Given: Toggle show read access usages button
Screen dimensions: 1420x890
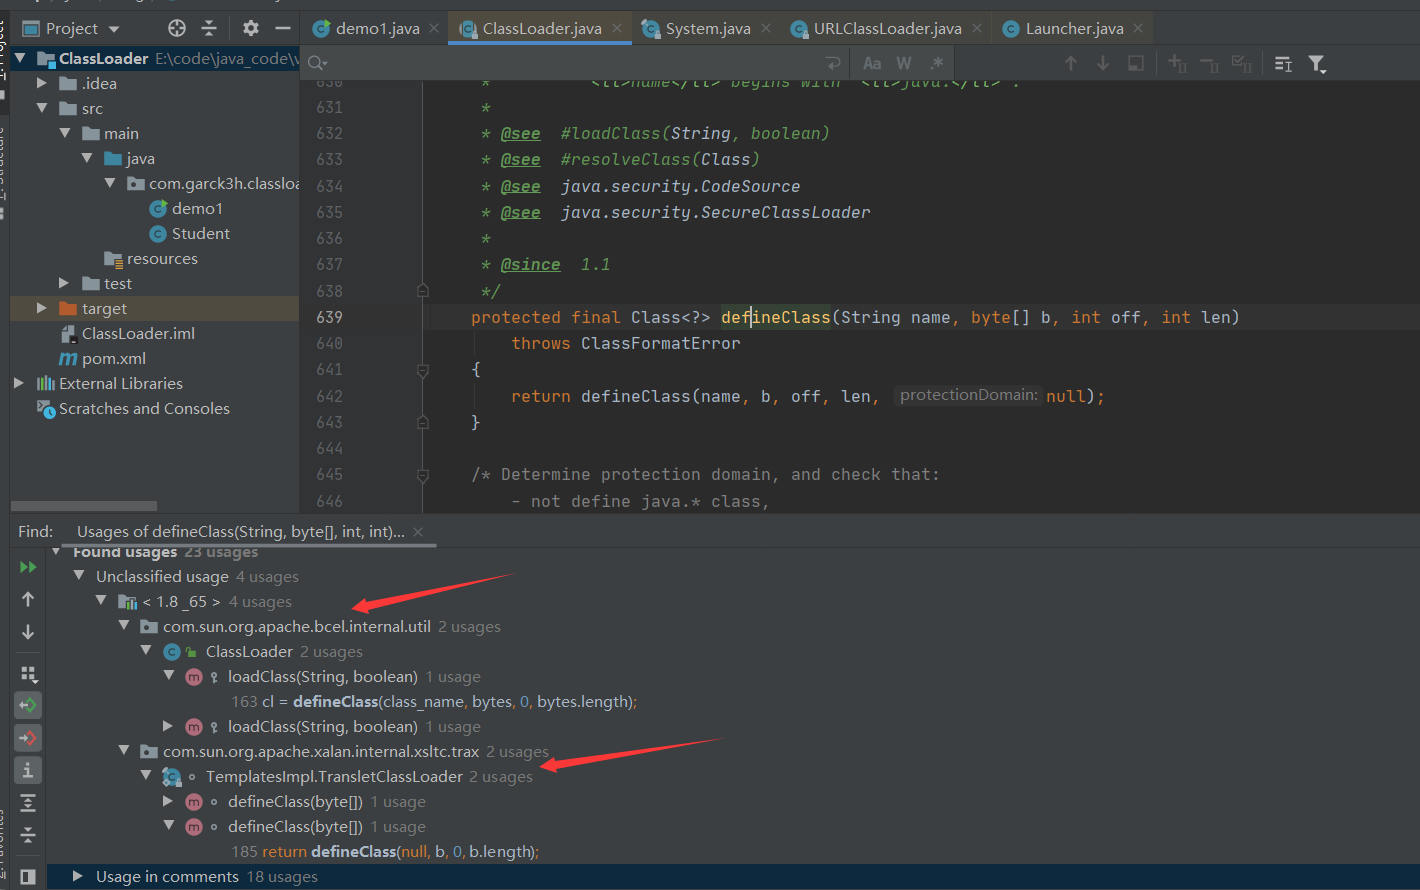Looking at the screenshot, I should 28,705.
